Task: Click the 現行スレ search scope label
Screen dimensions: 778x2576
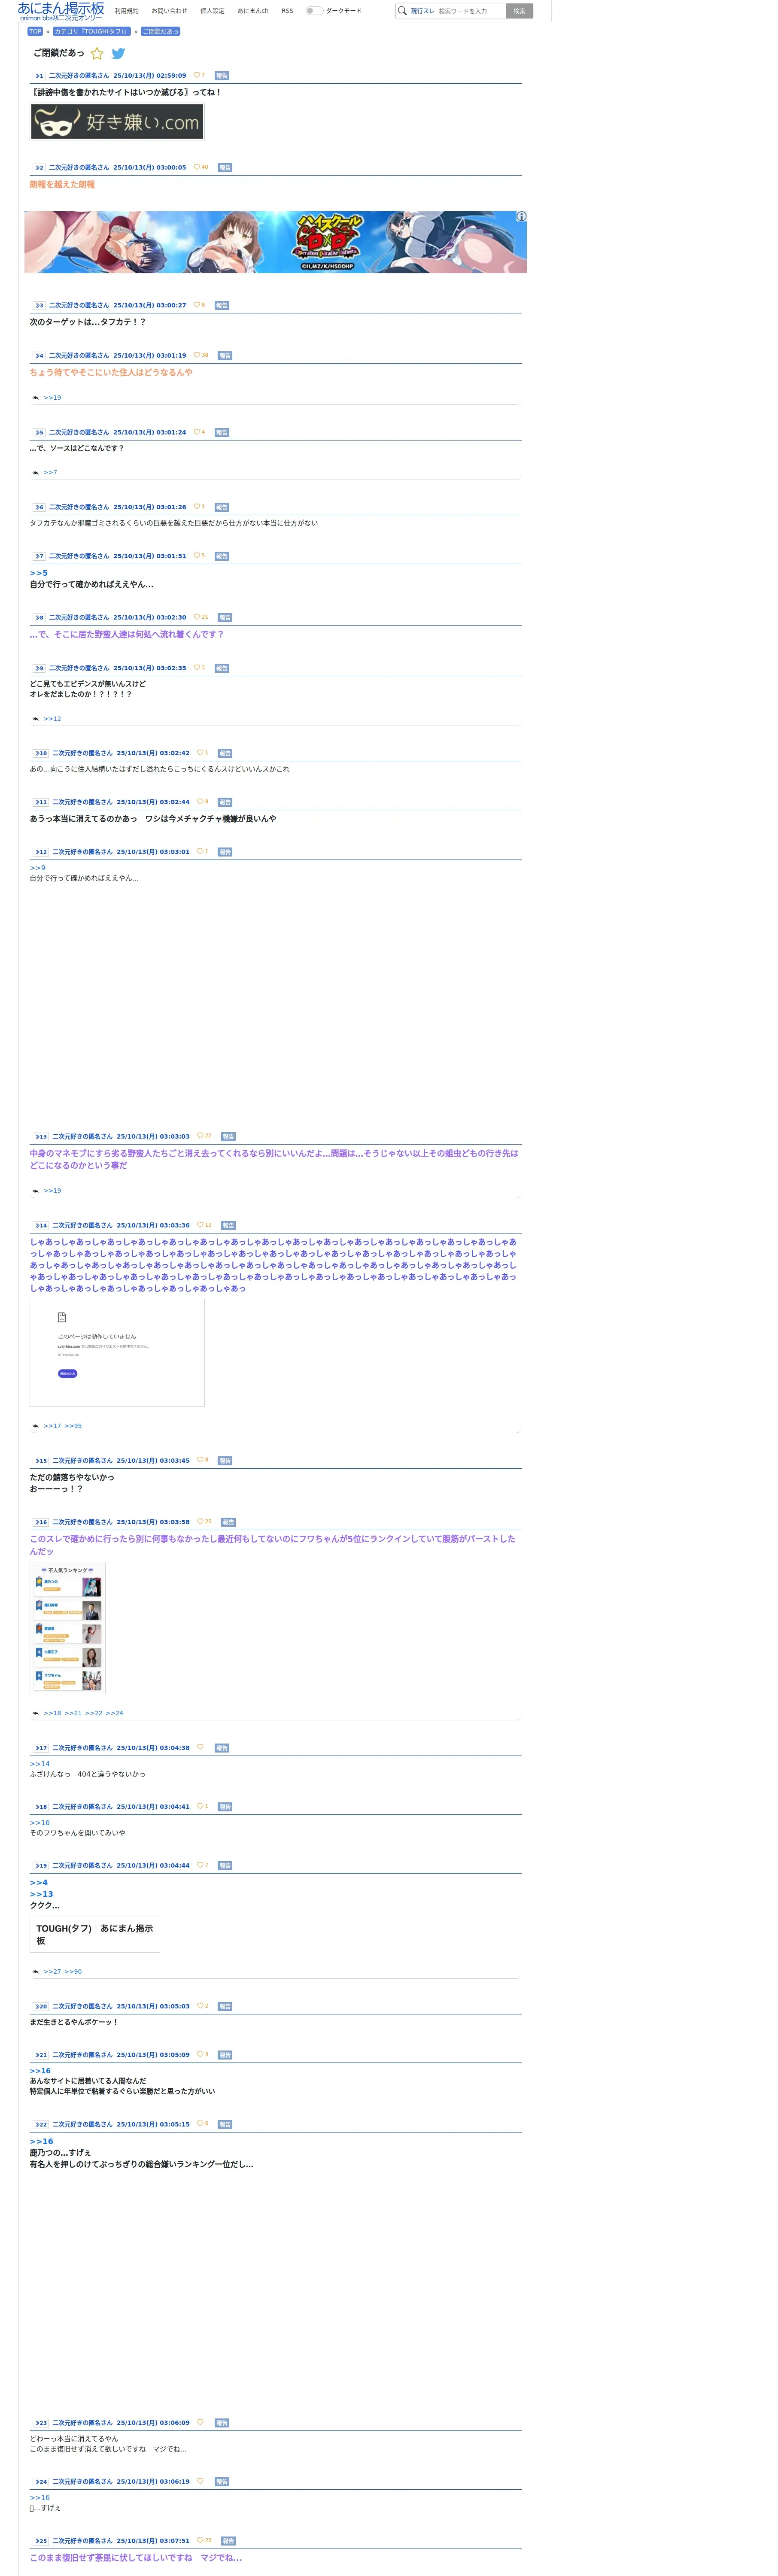Action: pyautogui.click(x=423, y=11)
